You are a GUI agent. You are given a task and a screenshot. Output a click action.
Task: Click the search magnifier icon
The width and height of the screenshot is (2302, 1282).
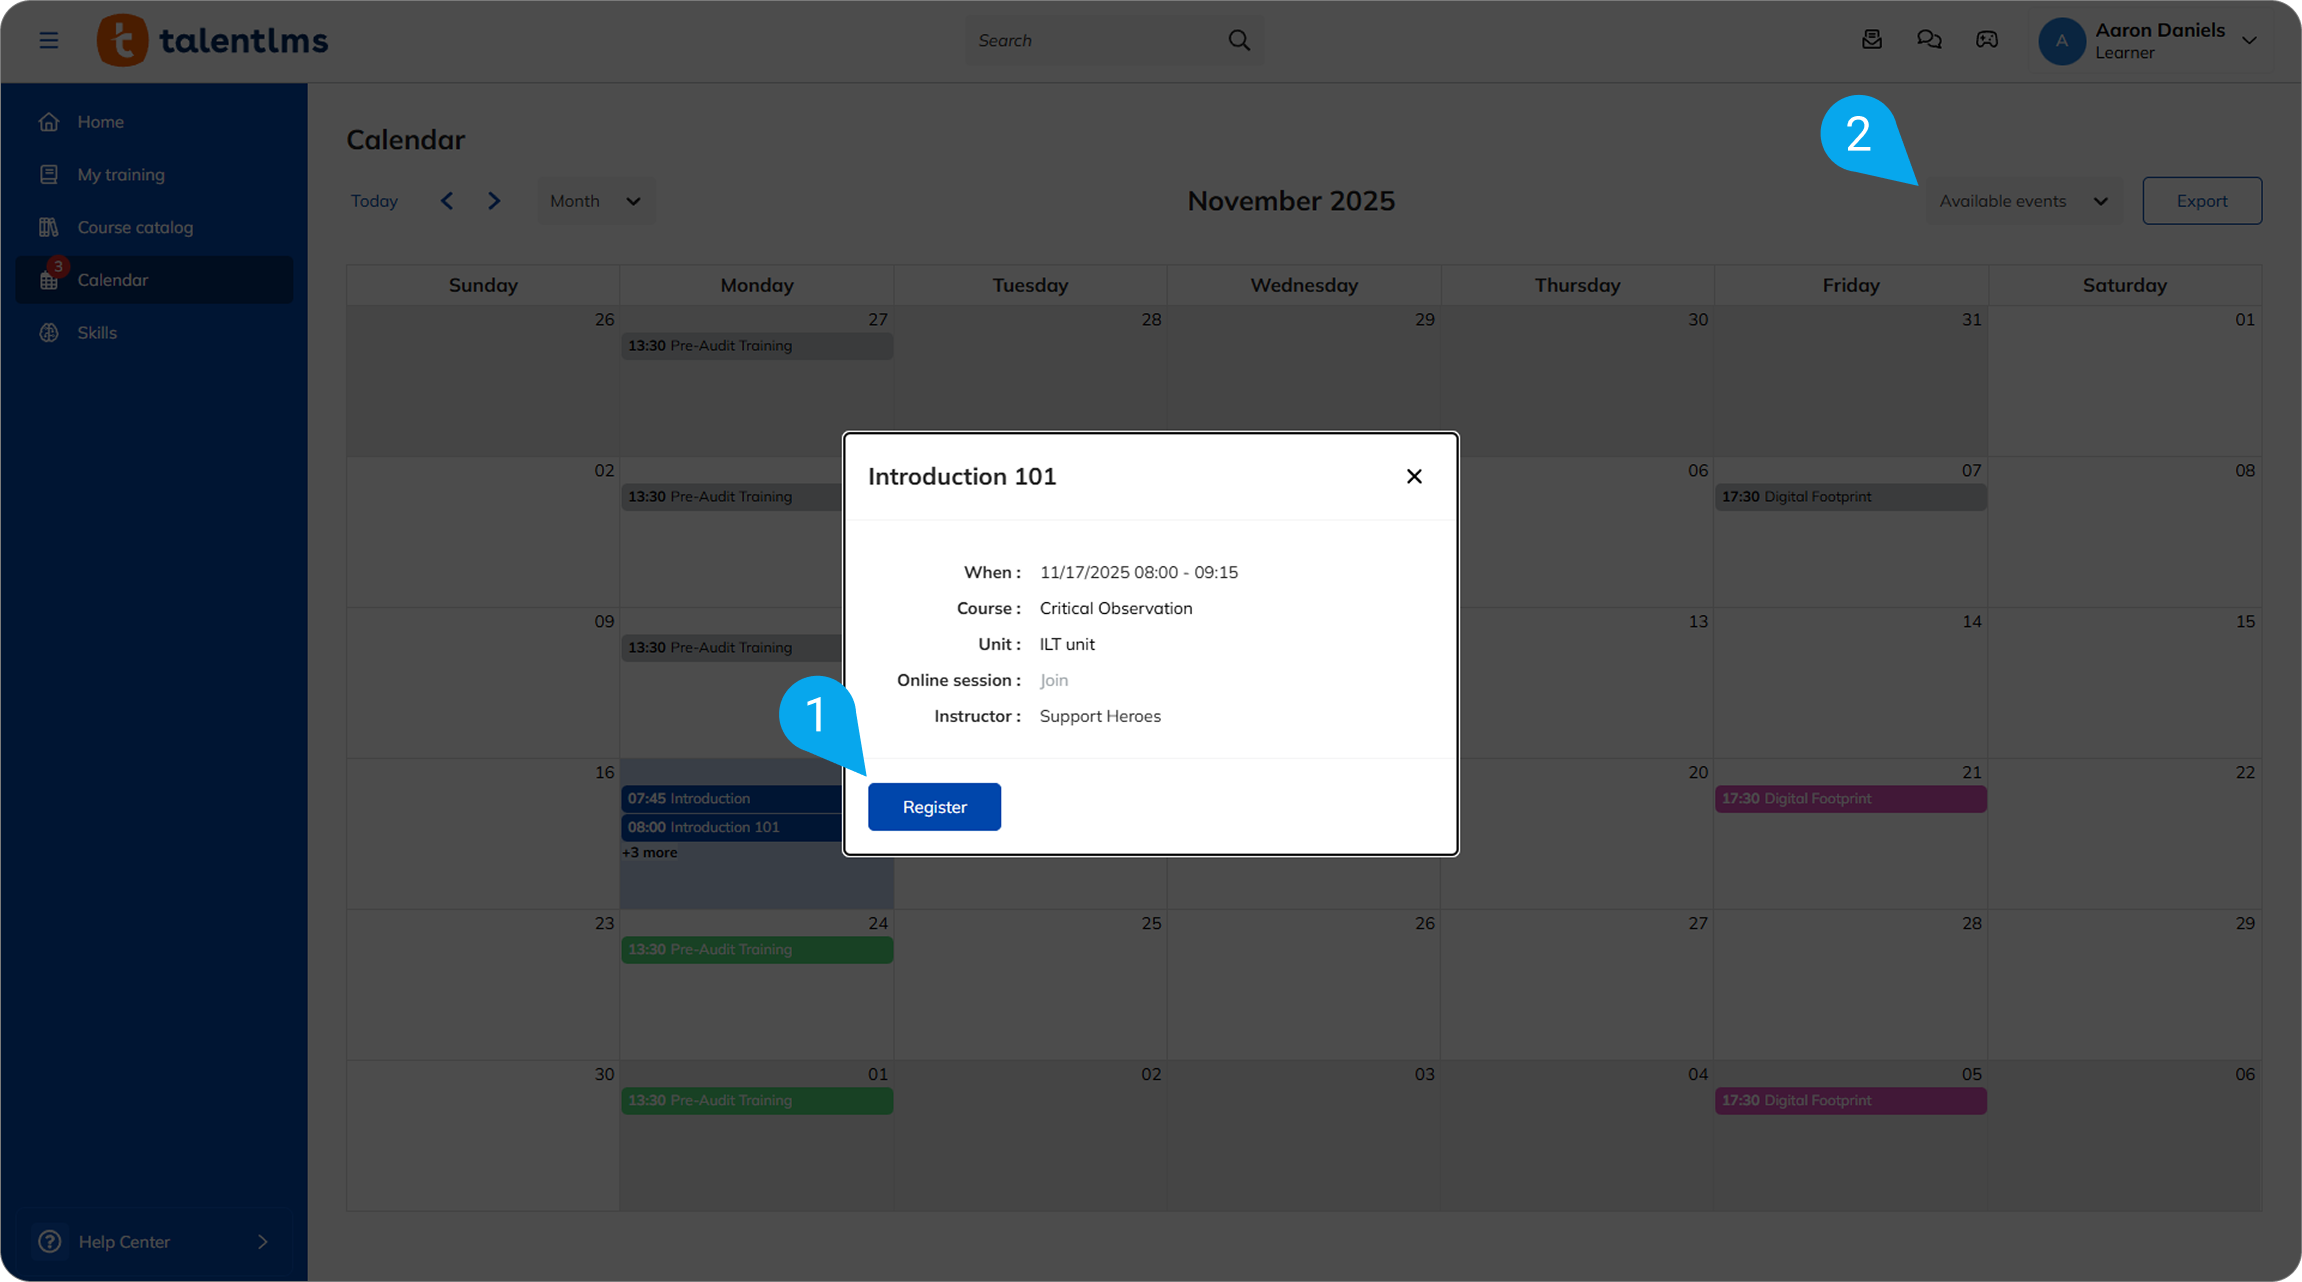point(1239,40)
